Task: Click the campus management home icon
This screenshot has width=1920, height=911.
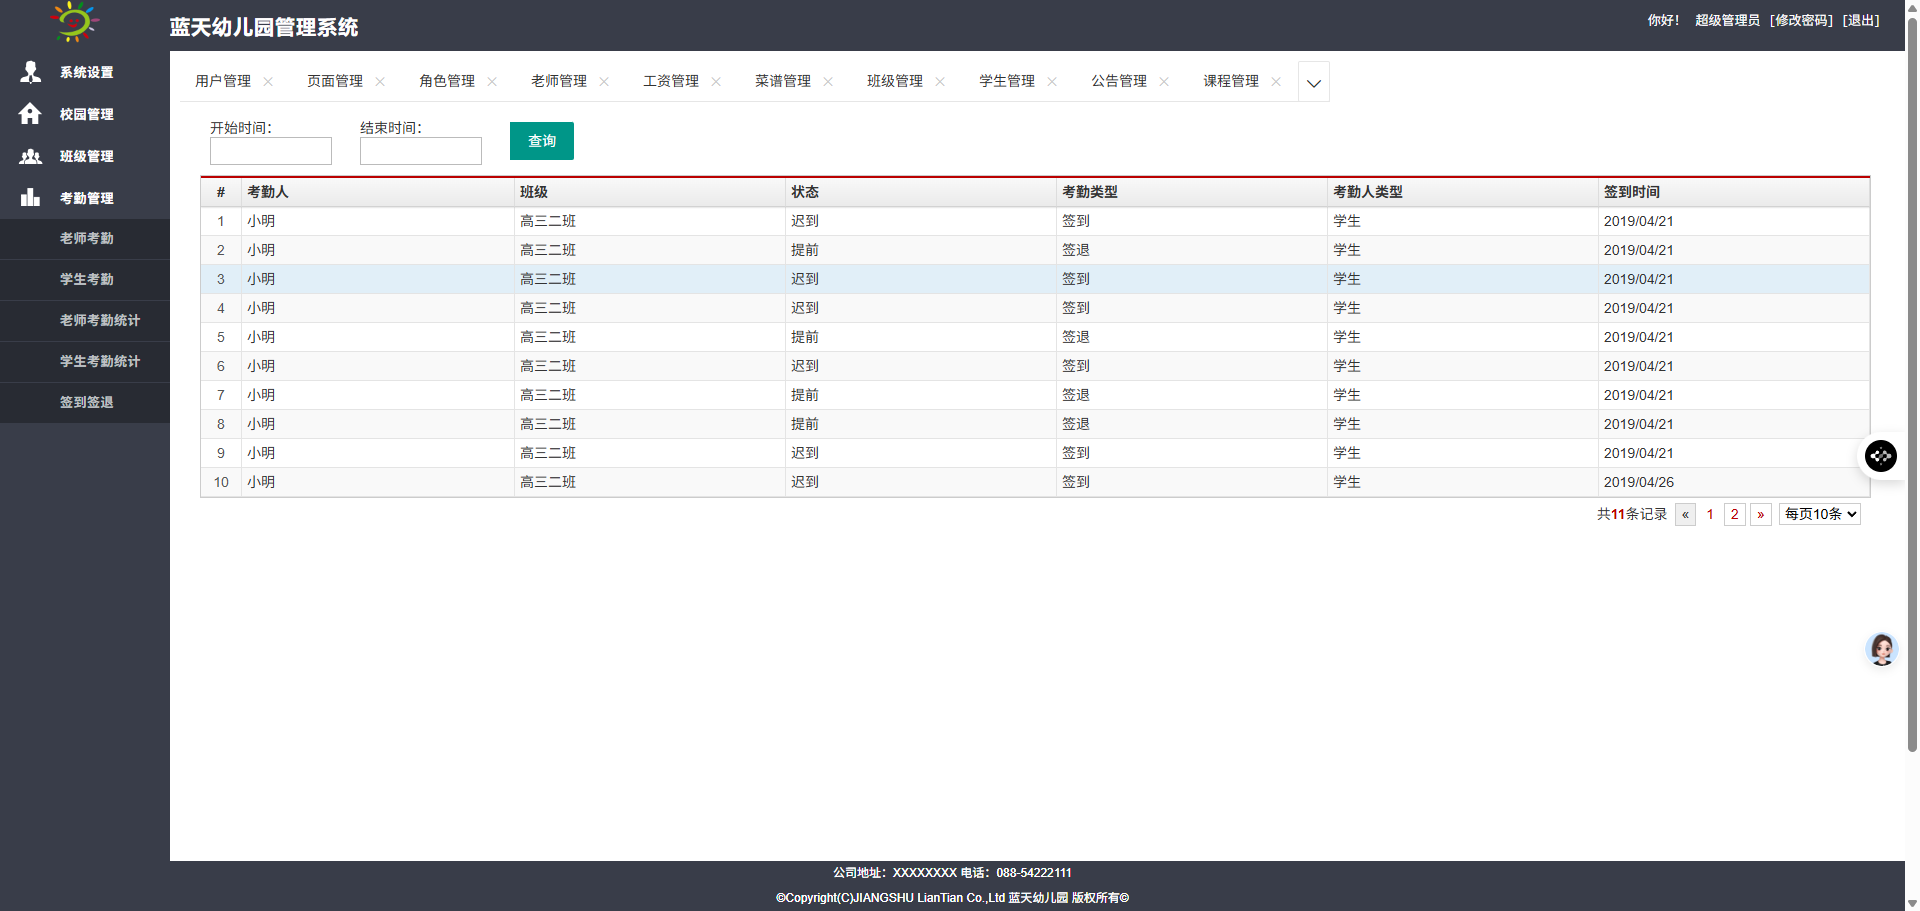Action: pos(30,114)
